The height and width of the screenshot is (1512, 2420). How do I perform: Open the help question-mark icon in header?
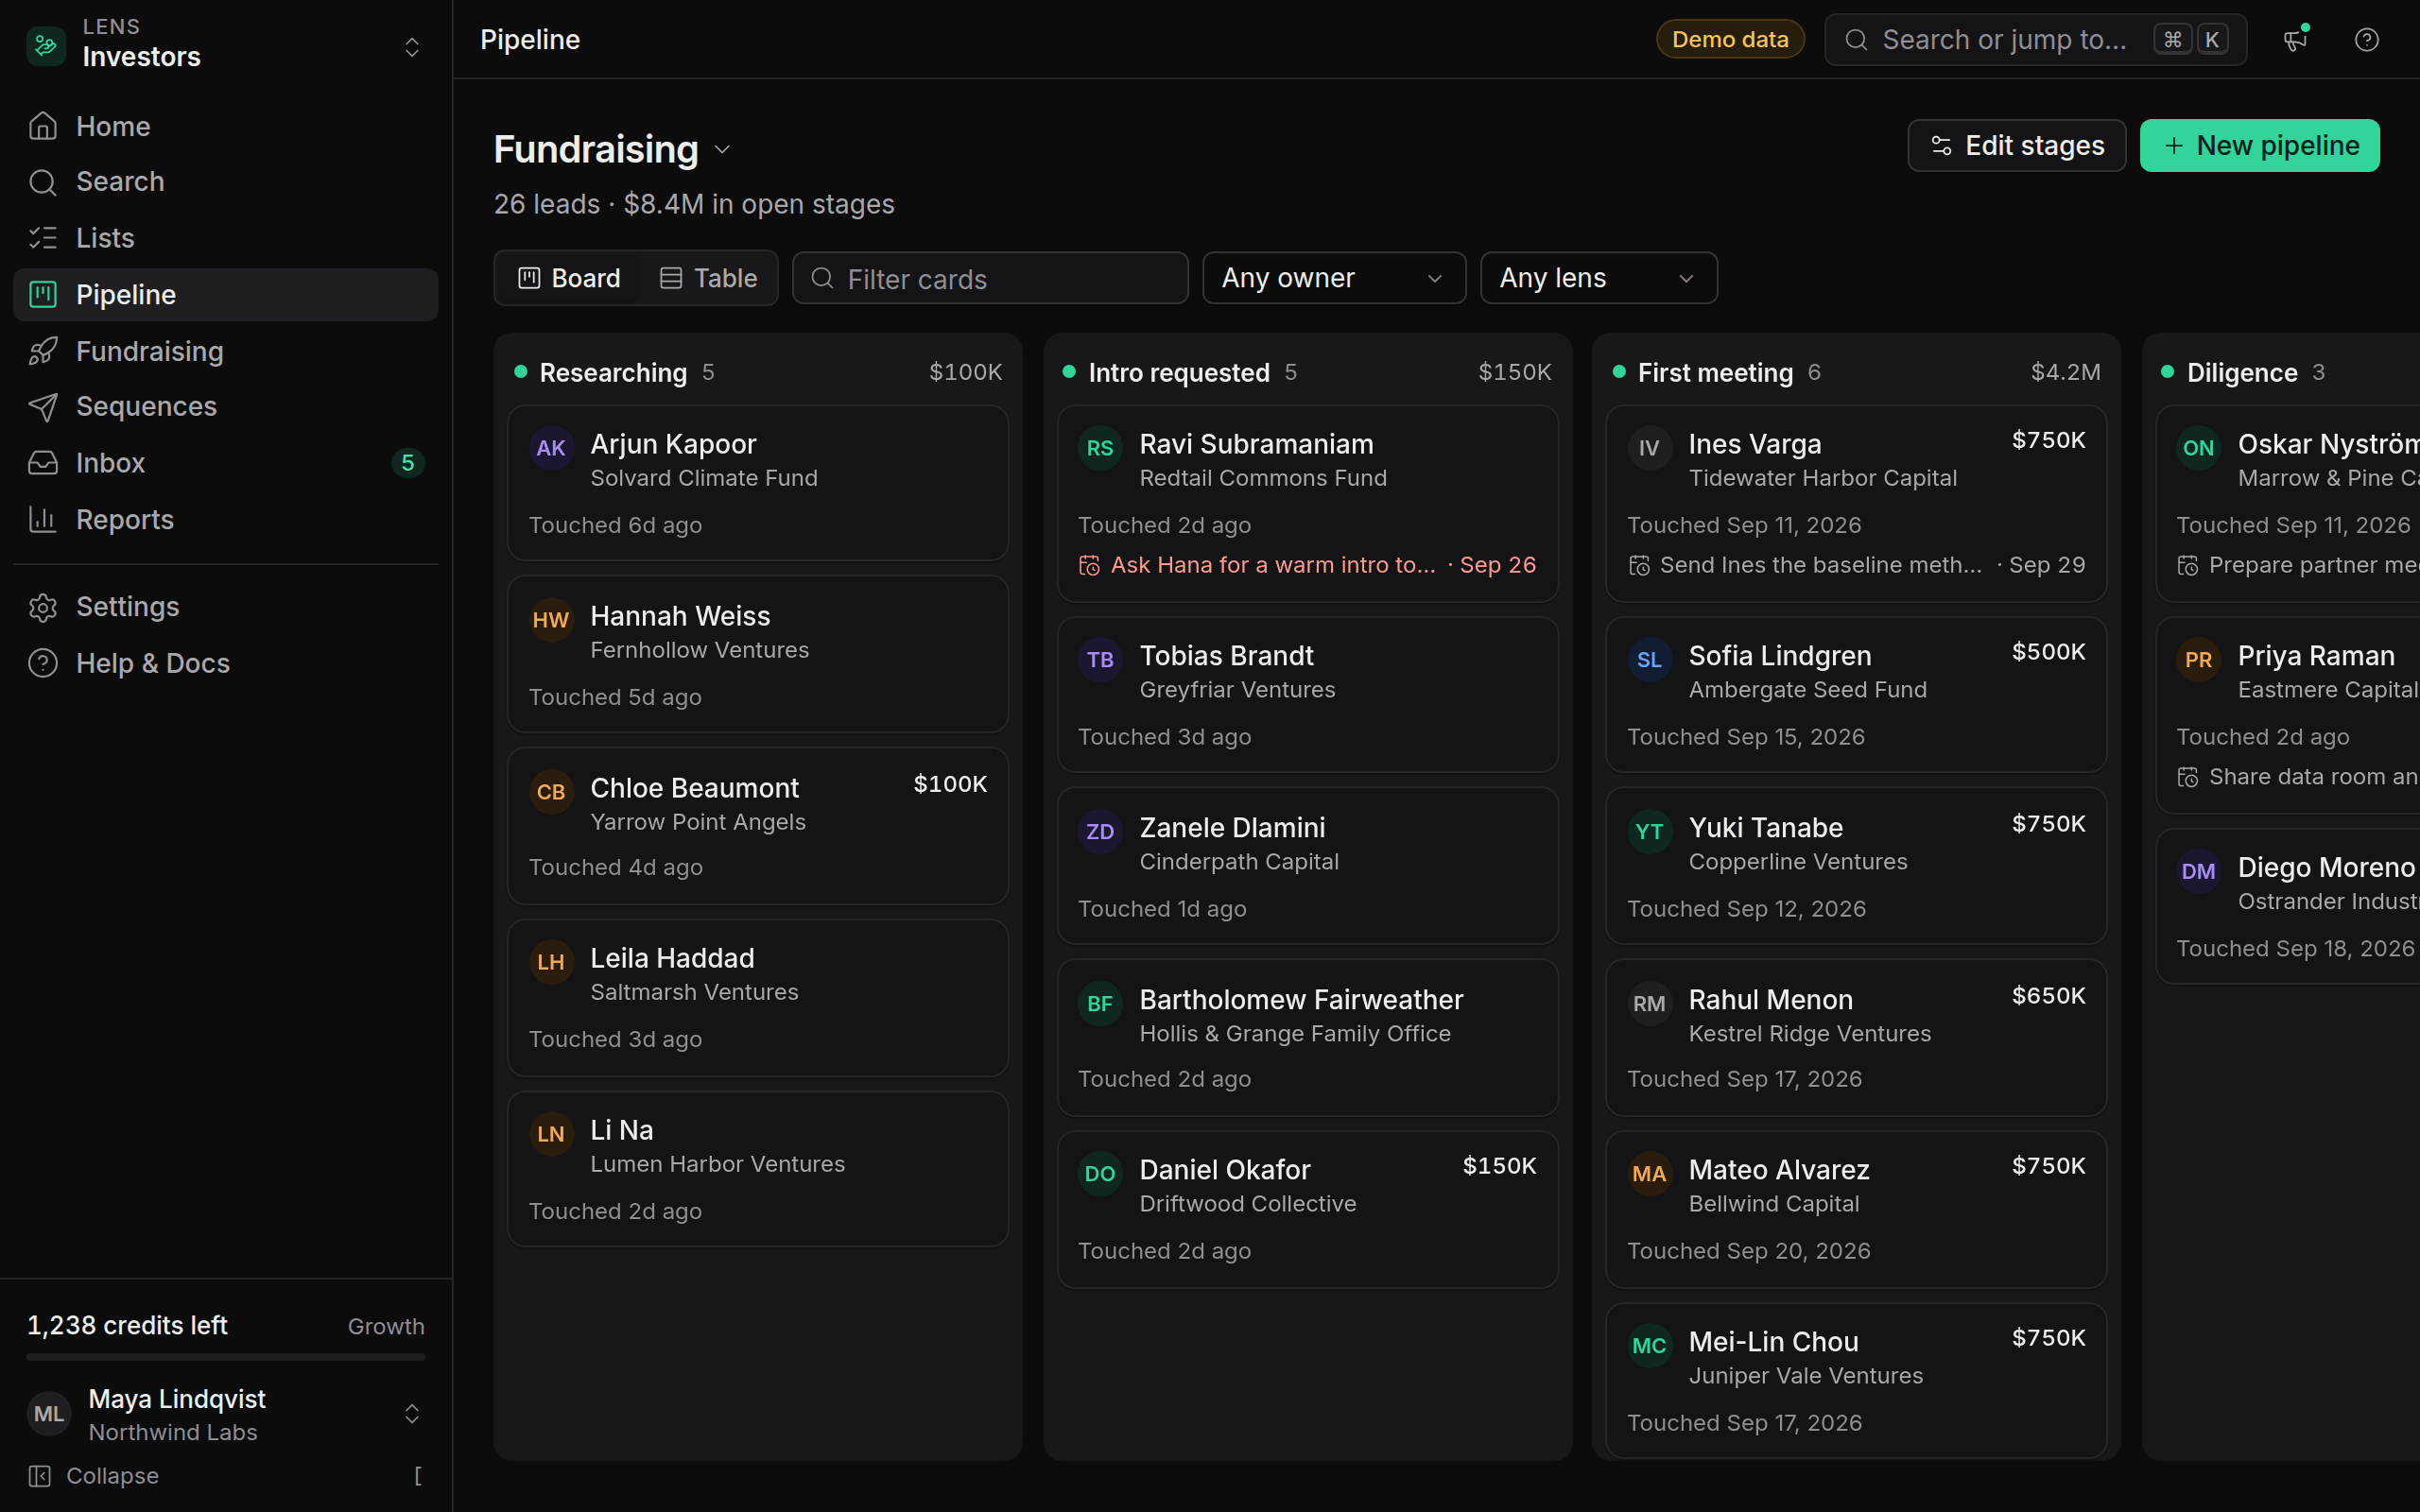(2366, 40)
